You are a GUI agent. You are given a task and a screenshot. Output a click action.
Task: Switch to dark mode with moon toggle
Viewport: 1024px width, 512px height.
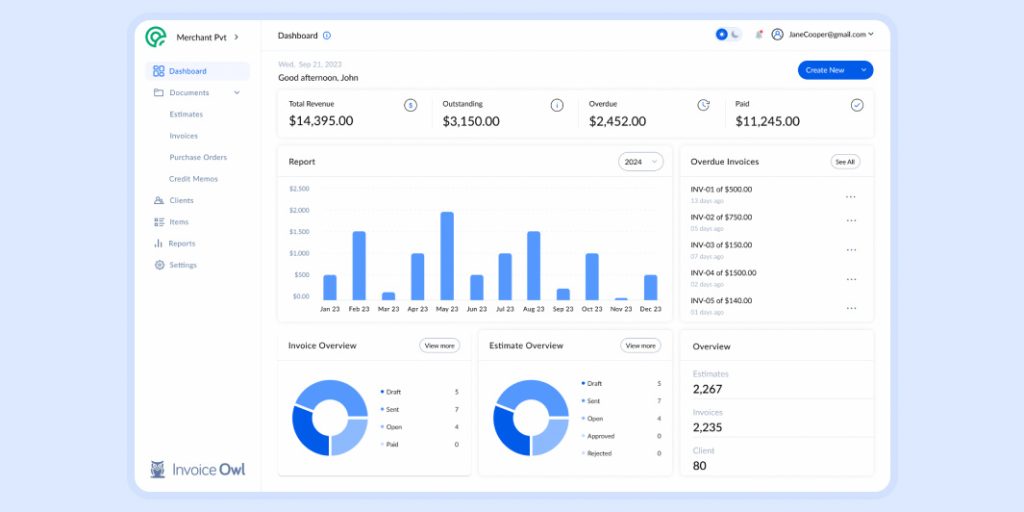click(736, 34)
